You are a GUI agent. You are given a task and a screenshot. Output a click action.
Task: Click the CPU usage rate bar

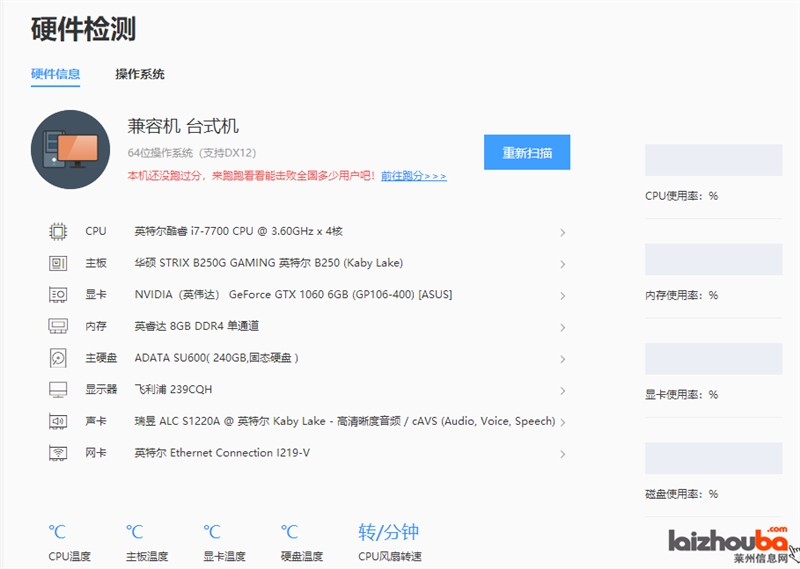coord(713,160)
